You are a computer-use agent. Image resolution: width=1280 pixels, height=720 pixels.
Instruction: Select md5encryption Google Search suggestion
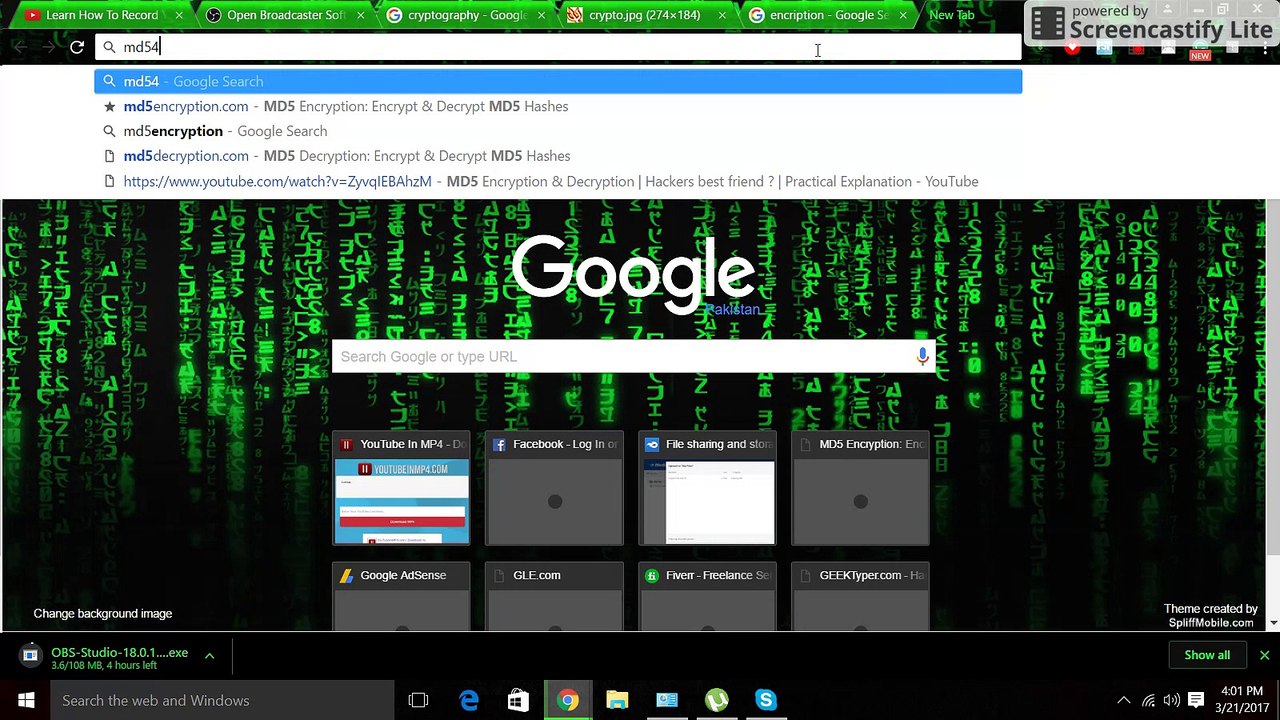558,131
